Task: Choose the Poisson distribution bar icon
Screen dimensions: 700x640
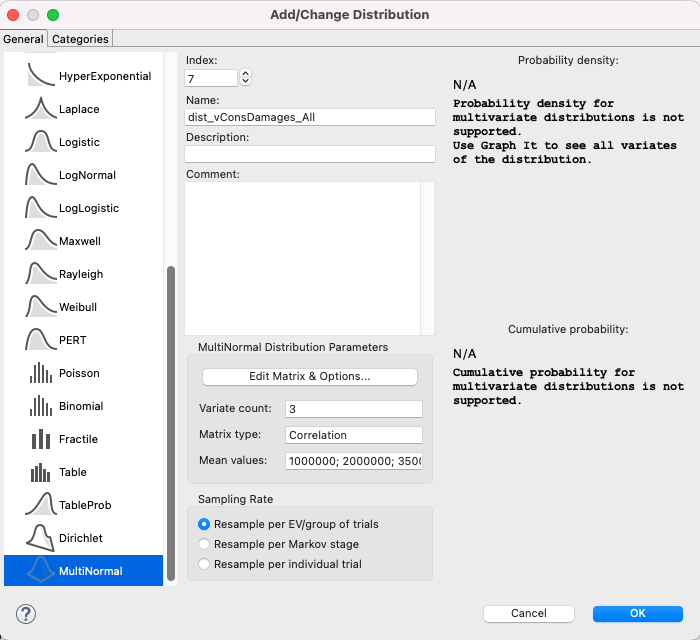Action: pyautogui.click(x=41, y=373)
